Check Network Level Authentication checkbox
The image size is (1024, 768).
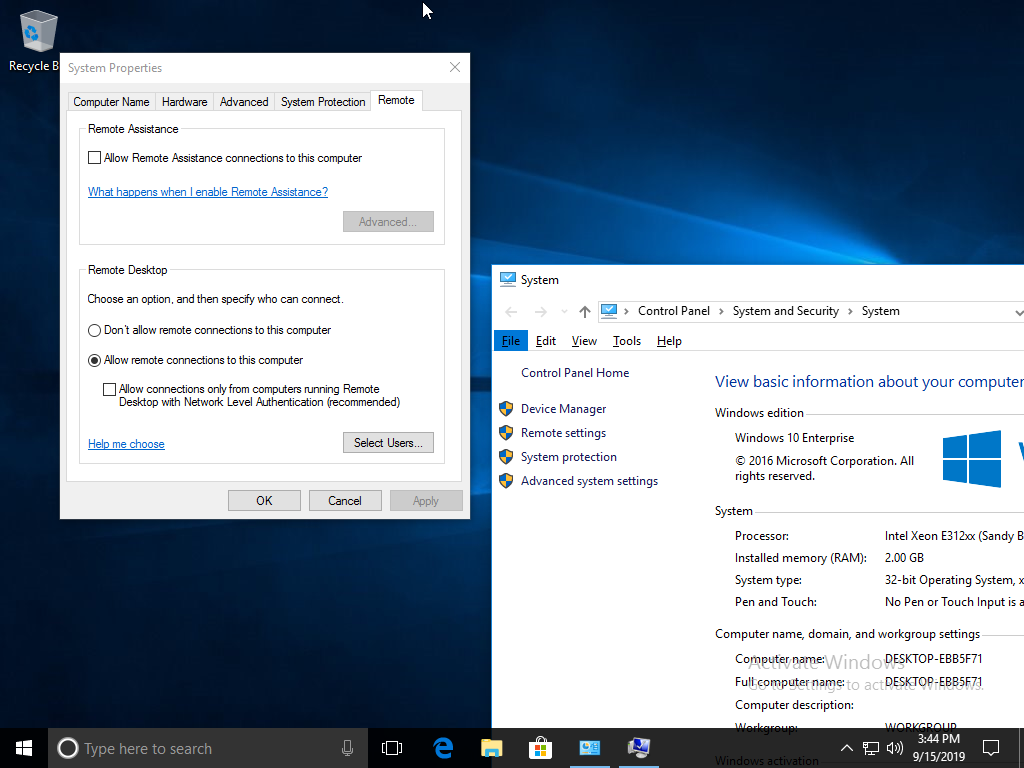pyautogui.click(x=110, y=390)
